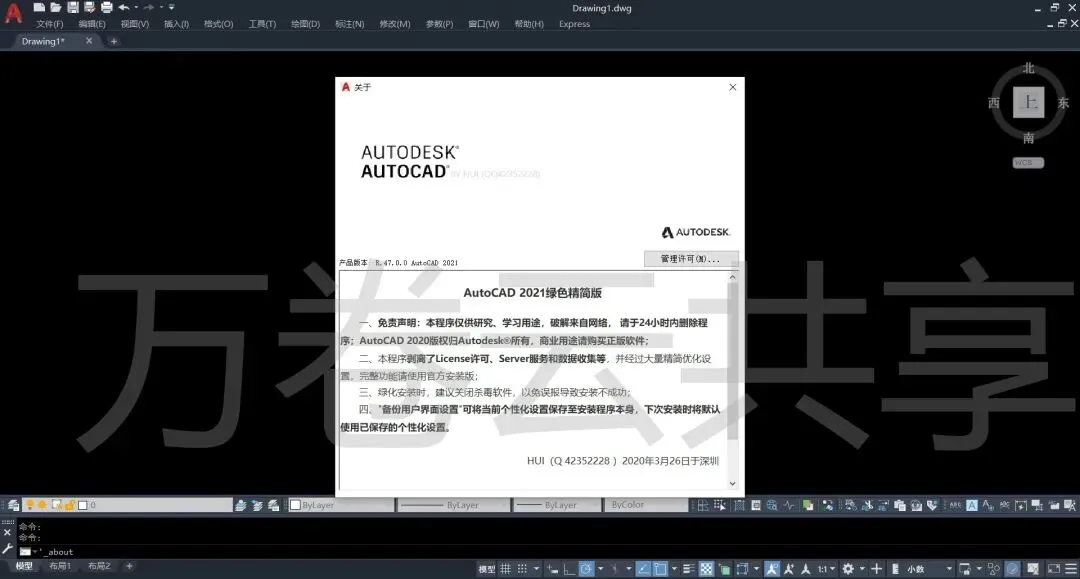Open the 格式(O) menu

(218, 24)
